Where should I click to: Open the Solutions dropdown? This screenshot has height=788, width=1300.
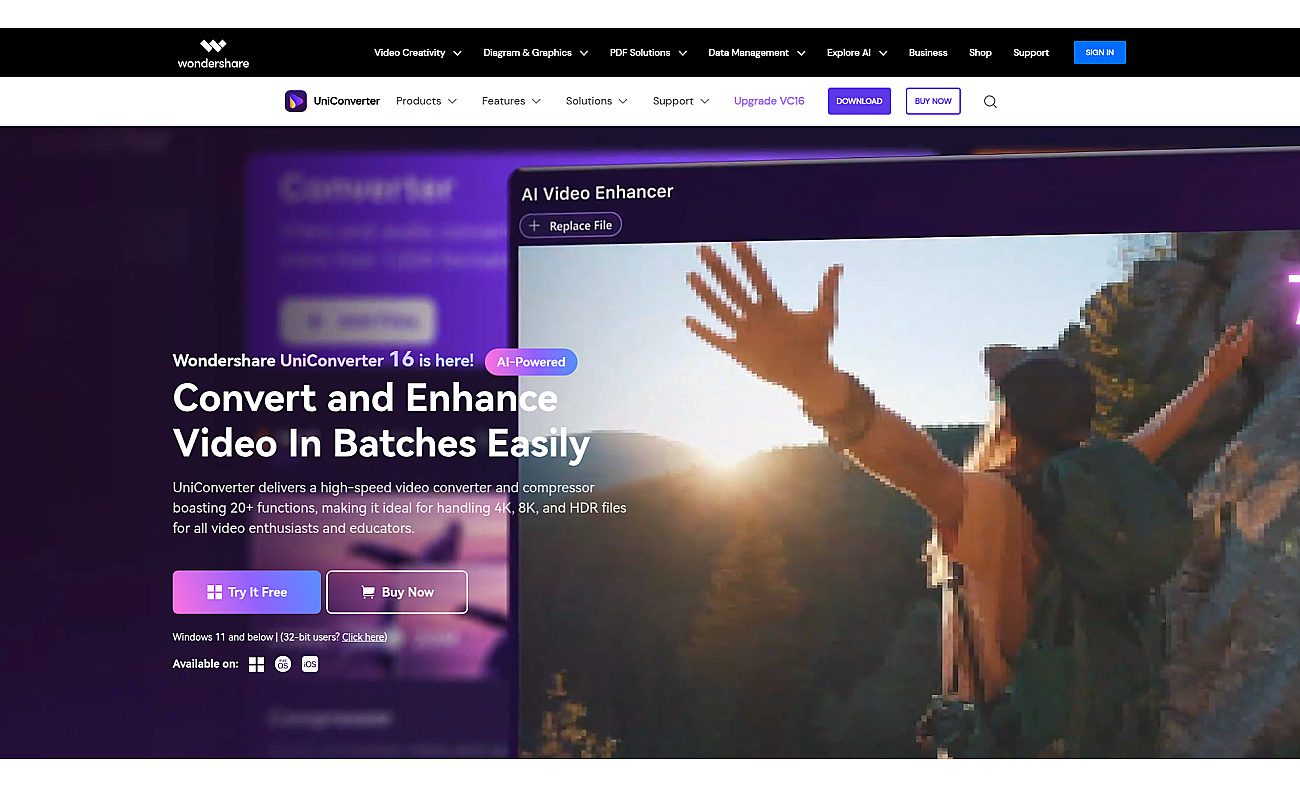[x=597, y=101]
